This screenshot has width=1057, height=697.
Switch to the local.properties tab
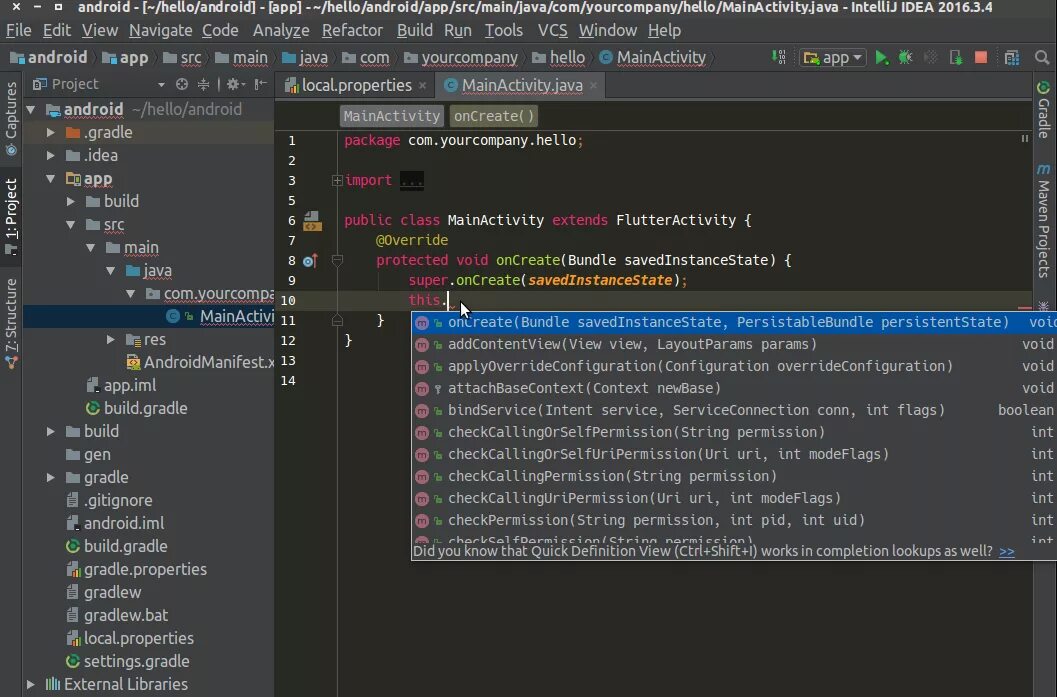(358, 86)
